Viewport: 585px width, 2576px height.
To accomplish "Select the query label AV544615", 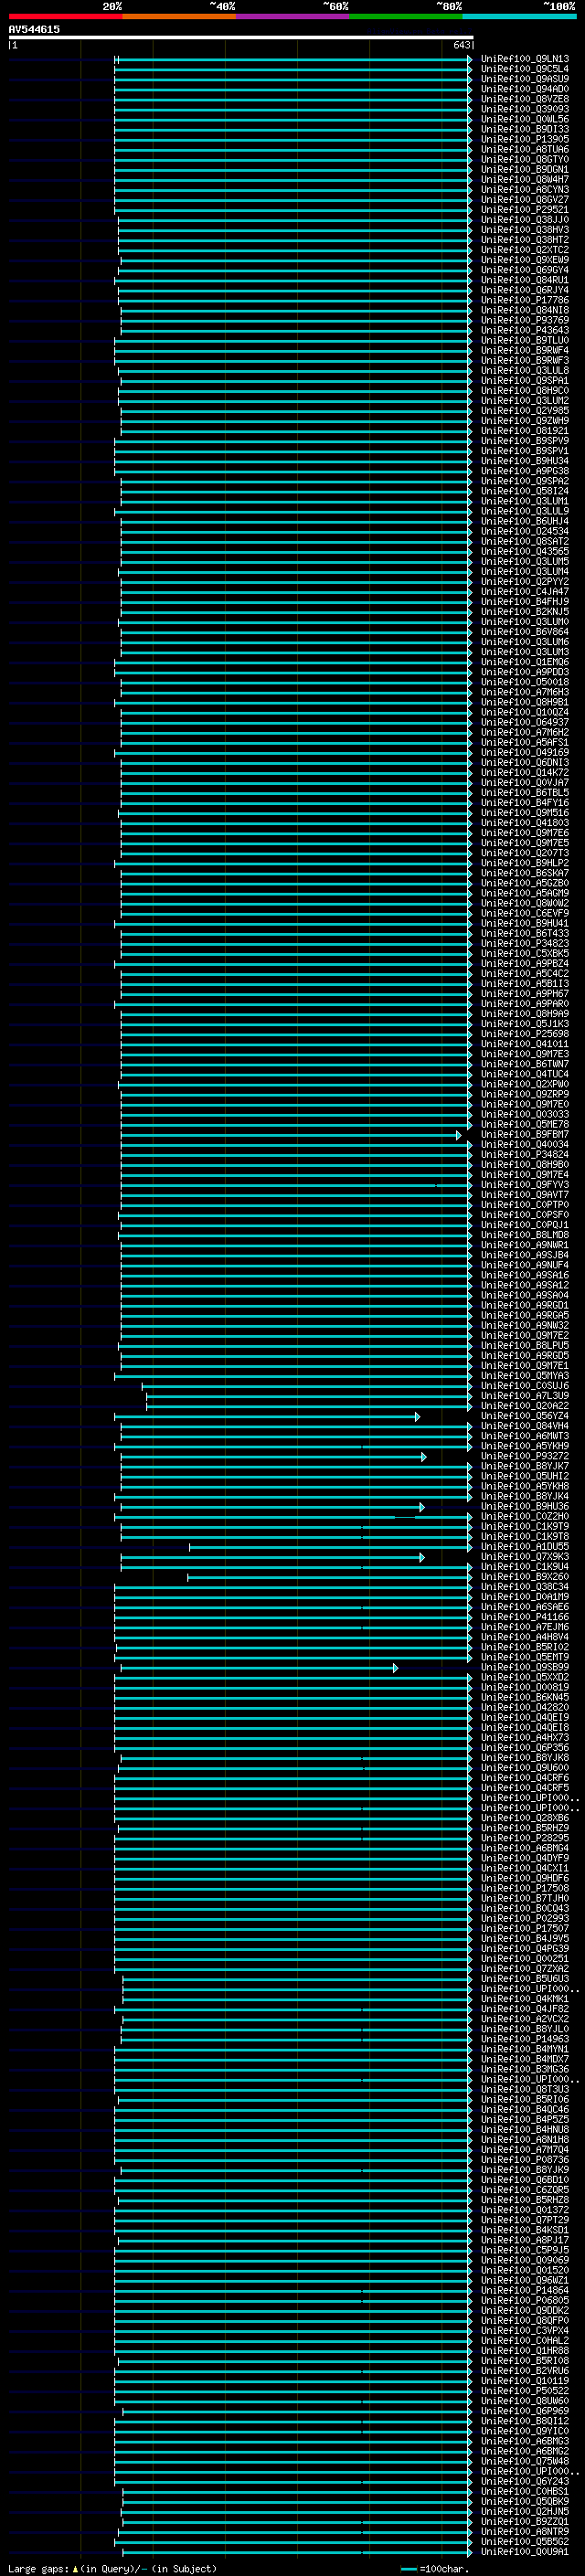I will point(34,30).
